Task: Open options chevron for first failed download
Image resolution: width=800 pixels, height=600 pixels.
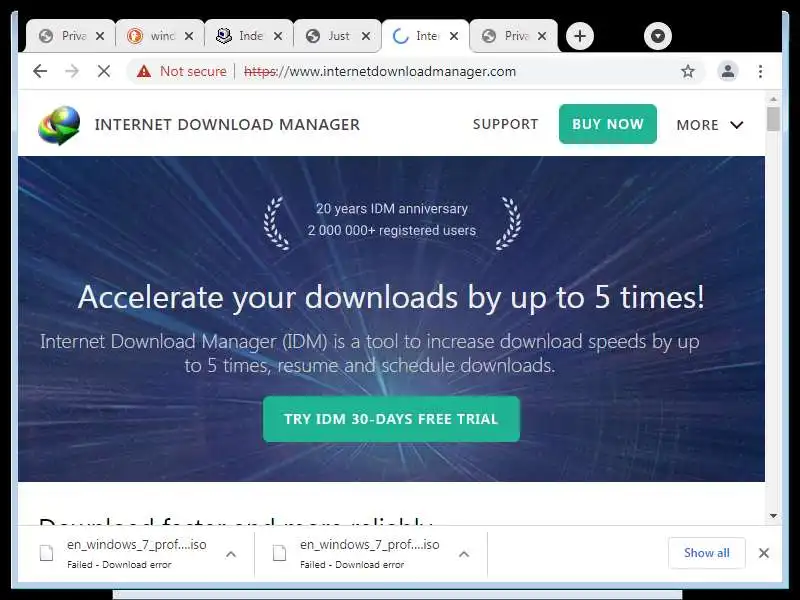Action: pyautogui.click(x=231, y=554)
